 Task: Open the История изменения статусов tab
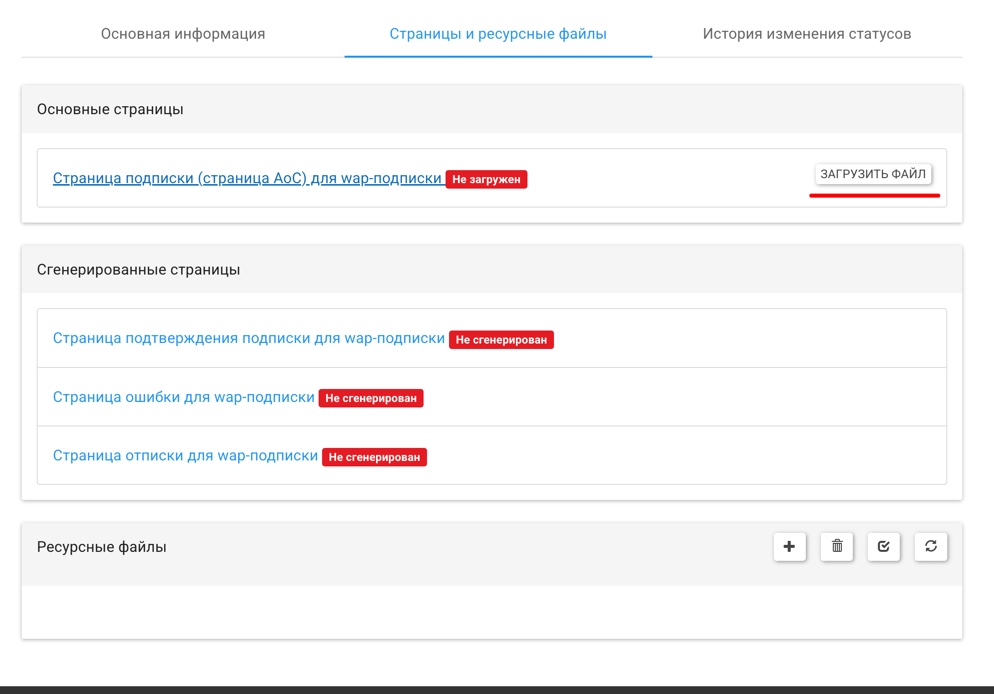point(806,34)
